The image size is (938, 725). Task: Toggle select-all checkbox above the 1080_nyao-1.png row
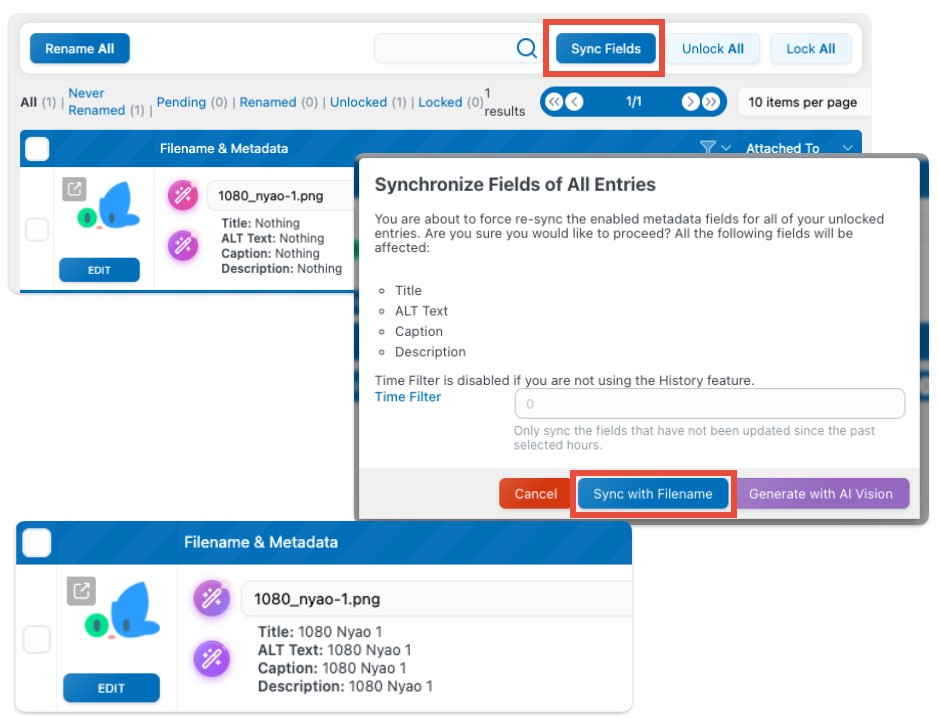pos(37,543)
